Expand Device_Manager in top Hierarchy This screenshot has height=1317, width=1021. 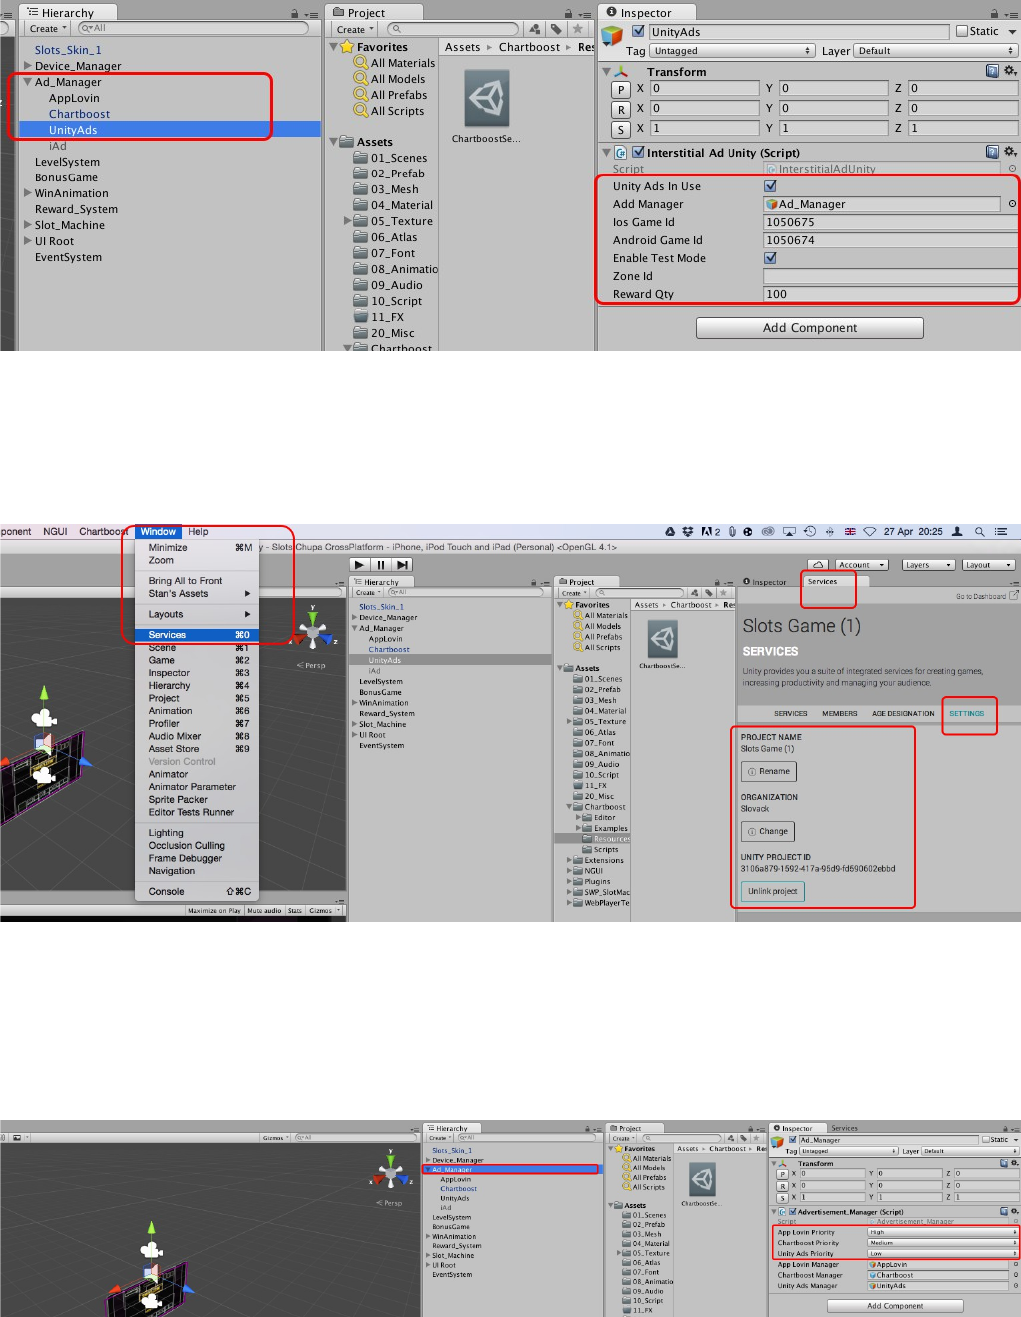click(28, 66)
